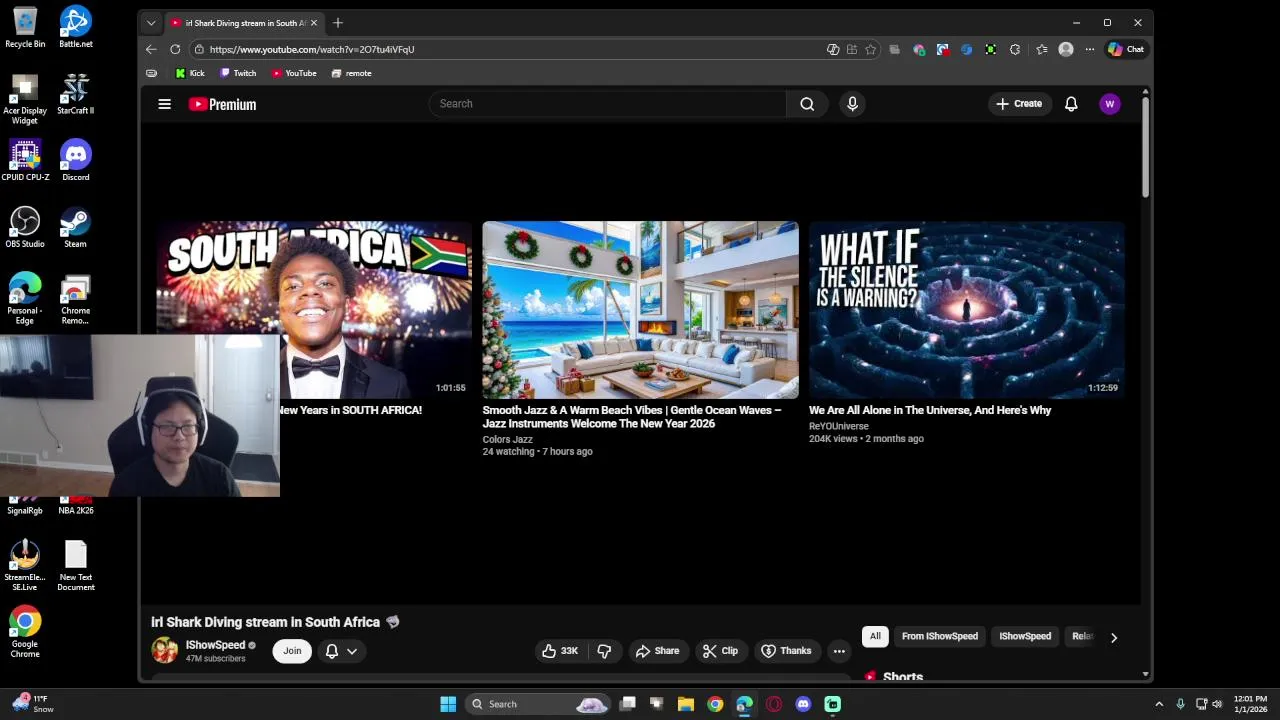Open We Are All Alone video title
This screenshot has width=1280, height=720.
point(930,410)
